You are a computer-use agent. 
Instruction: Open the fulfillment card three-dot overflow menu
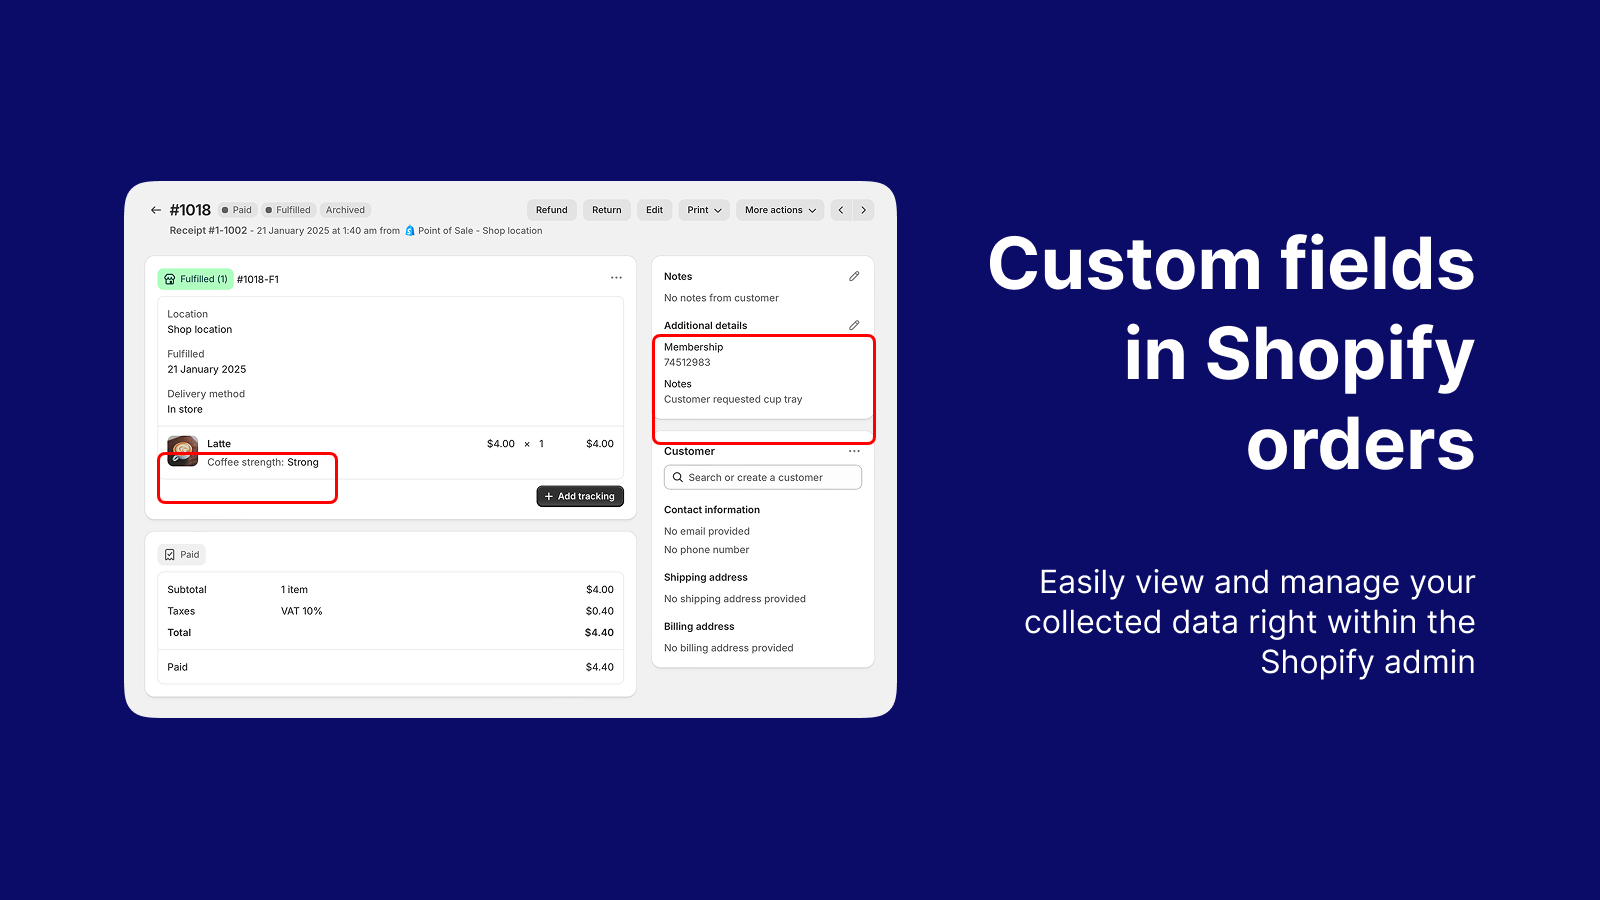(616, 277)
